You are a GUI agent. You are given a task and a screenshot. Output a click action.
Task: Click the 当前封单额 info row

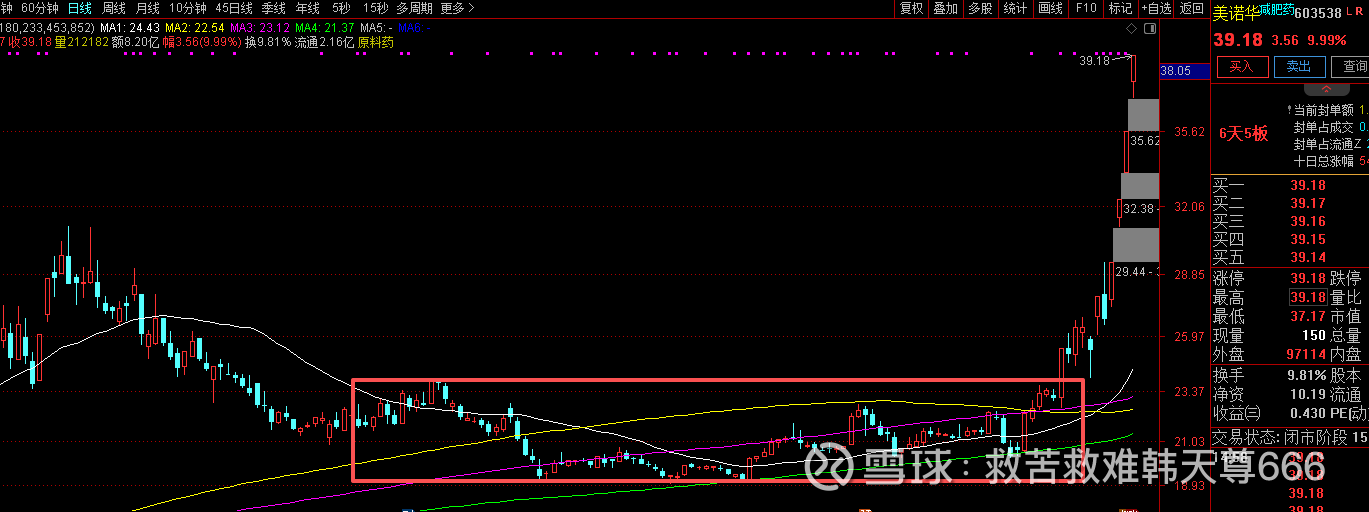[x=1330, y=110]
